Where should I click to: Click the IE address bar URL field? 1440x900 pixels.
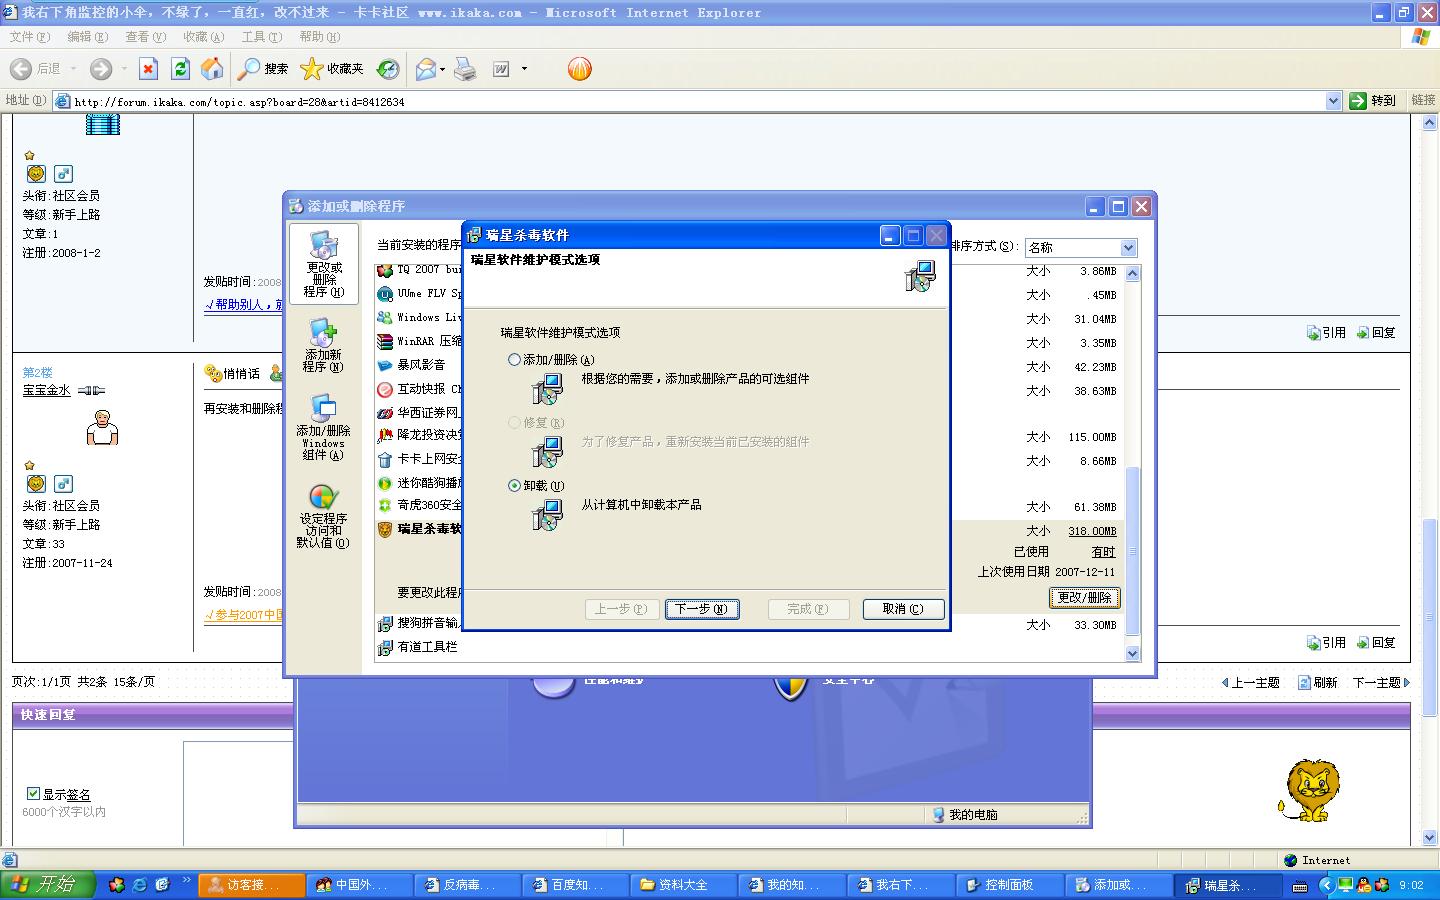[696, 101]
